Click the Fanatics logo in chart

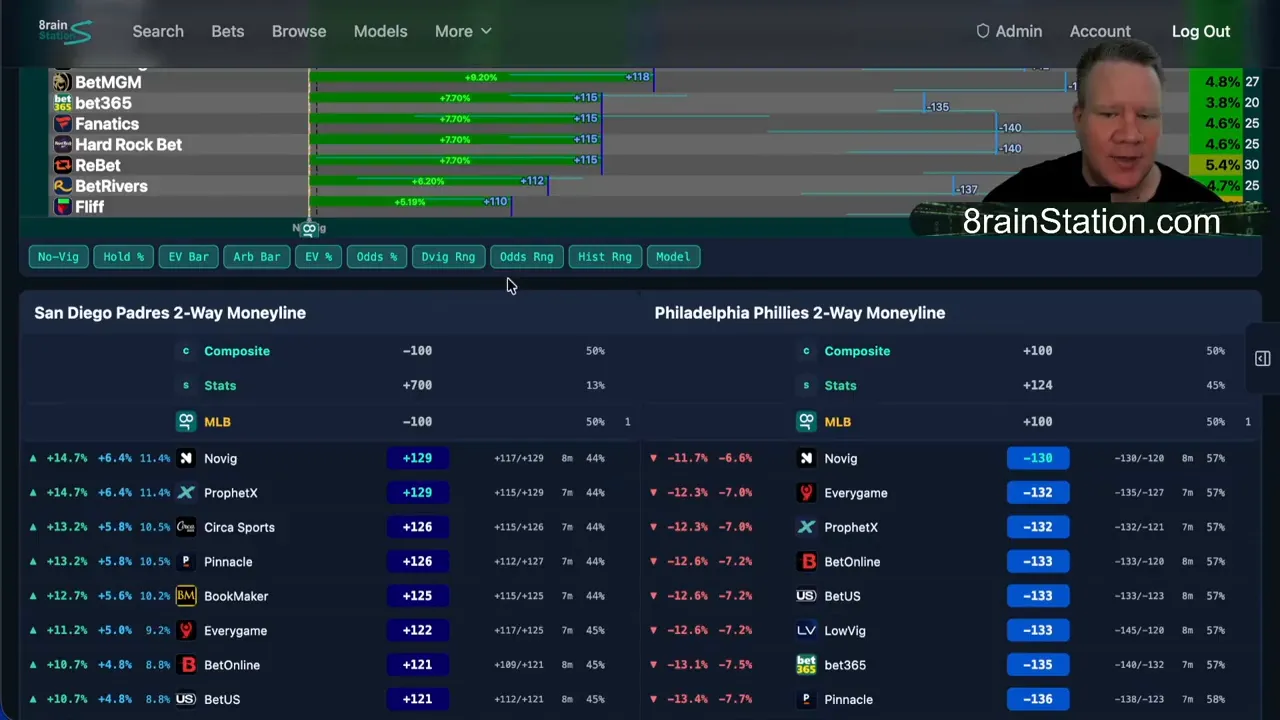tap(62, 124)
